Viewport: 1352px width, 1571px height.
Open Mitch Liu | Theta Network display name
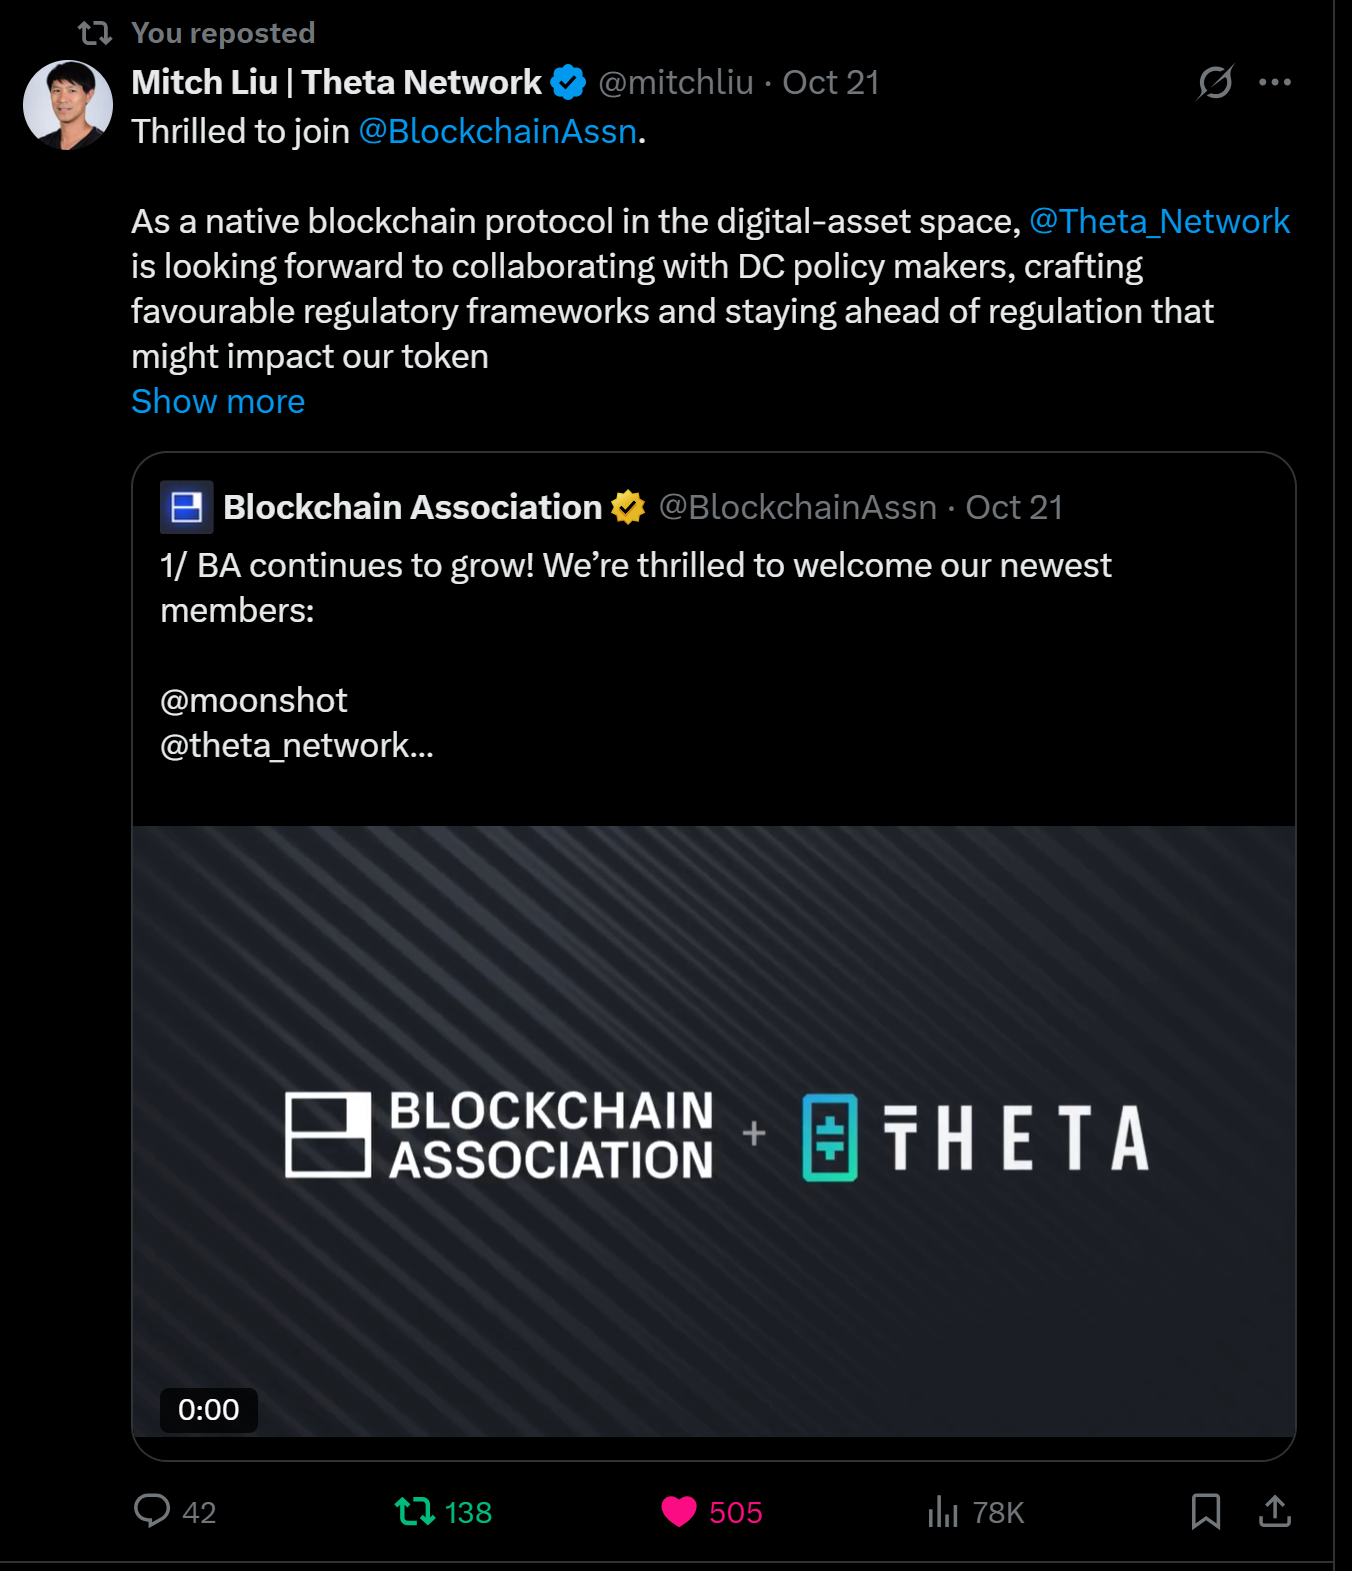[336, 82]
